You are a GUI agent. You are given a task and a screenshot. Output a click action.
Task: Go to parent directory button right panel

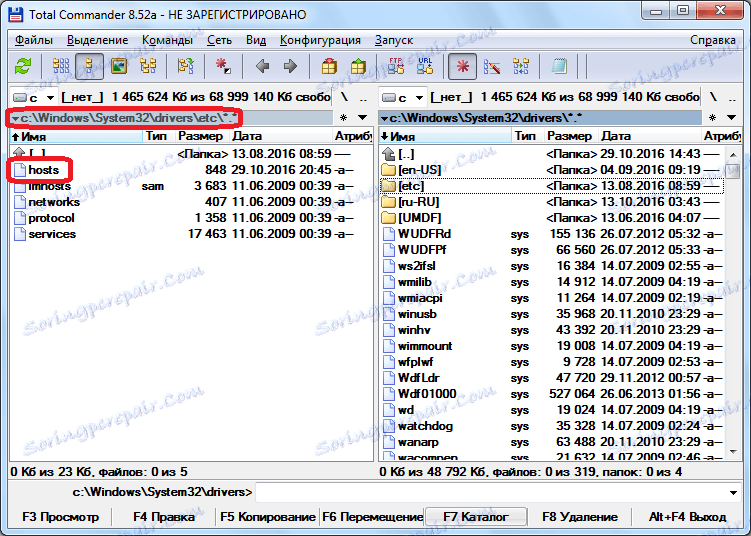732,97
